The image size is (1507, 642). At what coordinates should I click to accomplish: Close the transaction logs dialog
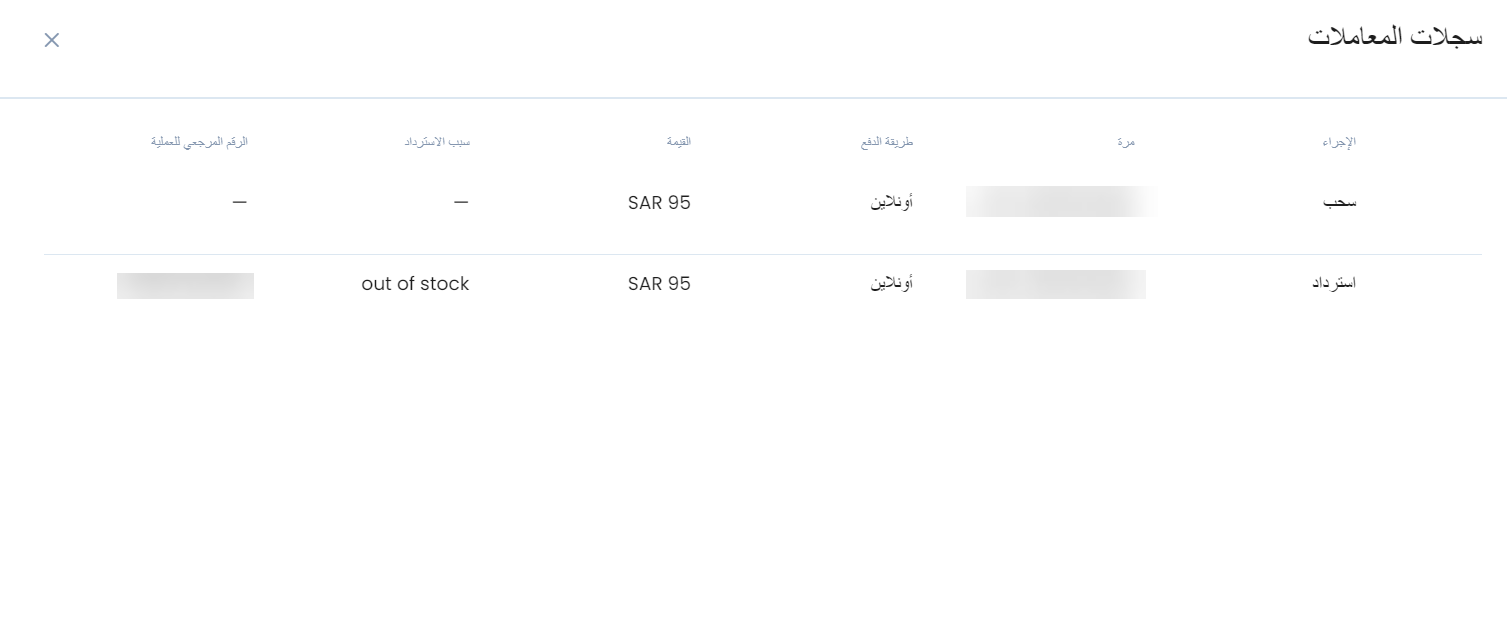[x=52, y=40]
